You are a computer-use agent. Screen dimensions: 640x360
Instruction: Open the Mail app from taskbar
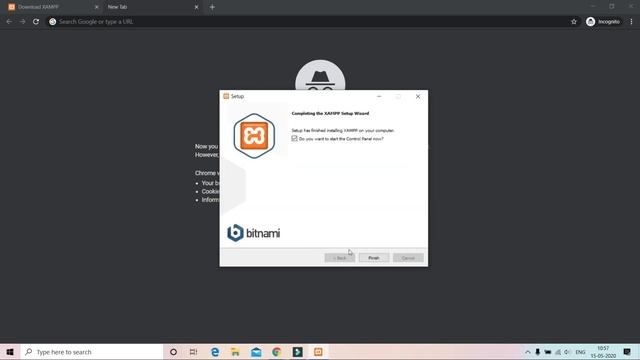256,352
